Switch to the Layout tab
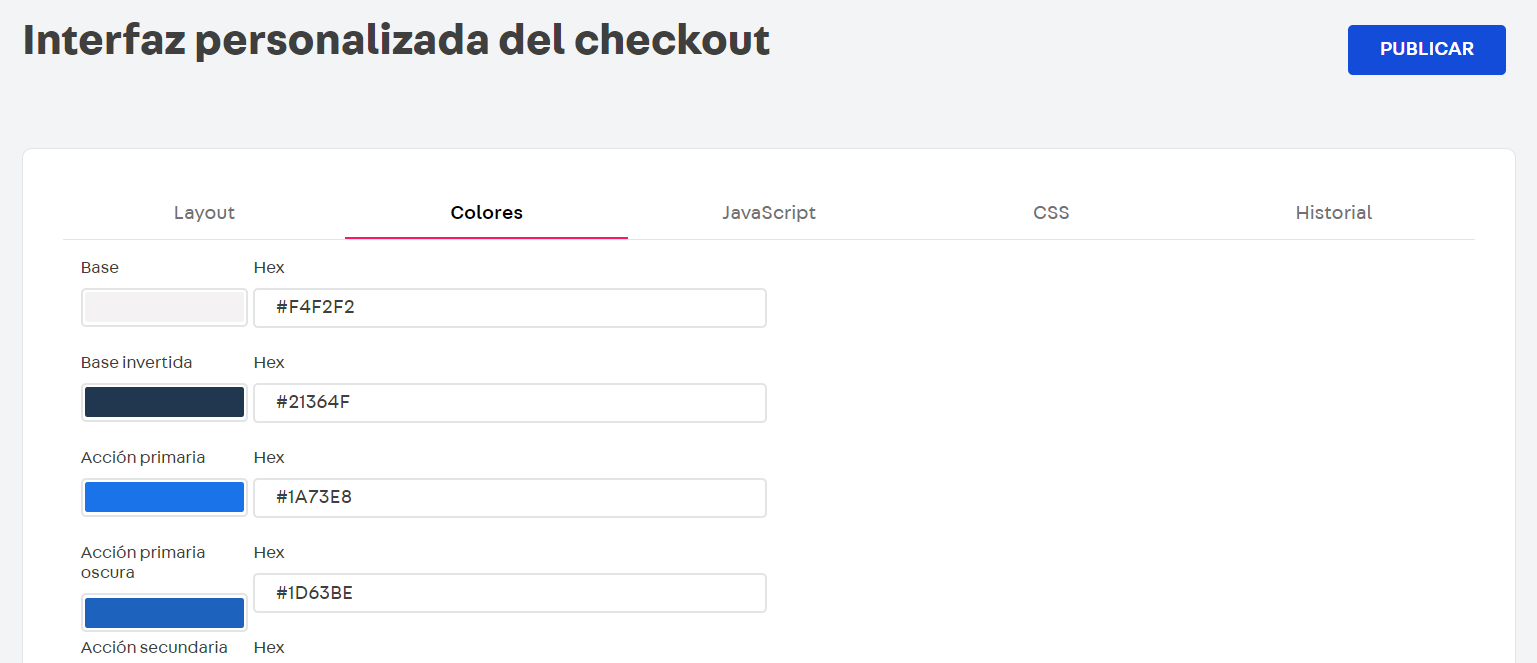 tap(204, 212)
